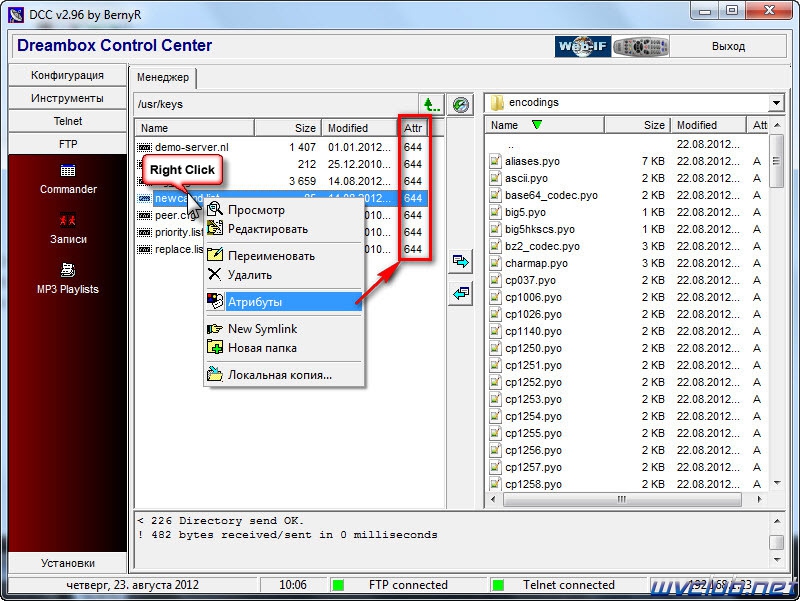Expand the encodings folder dropdown
Image resolution: width=800 pixels, height=601 pixels.
pyautogui.click(x=776, y=103)
